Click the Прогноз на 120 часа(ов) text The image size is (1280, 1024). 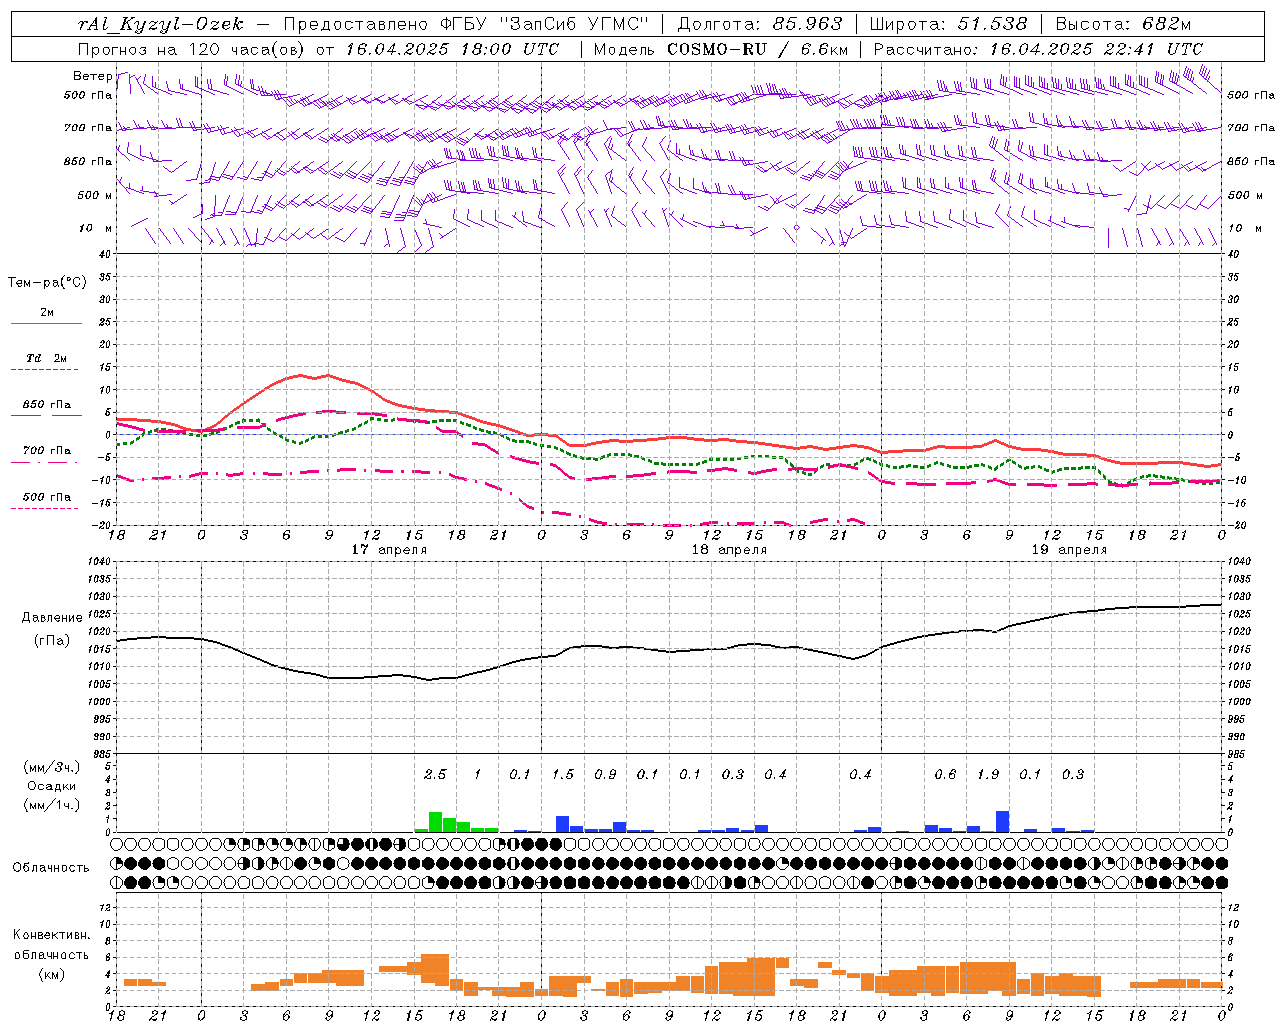coord(192,49)
